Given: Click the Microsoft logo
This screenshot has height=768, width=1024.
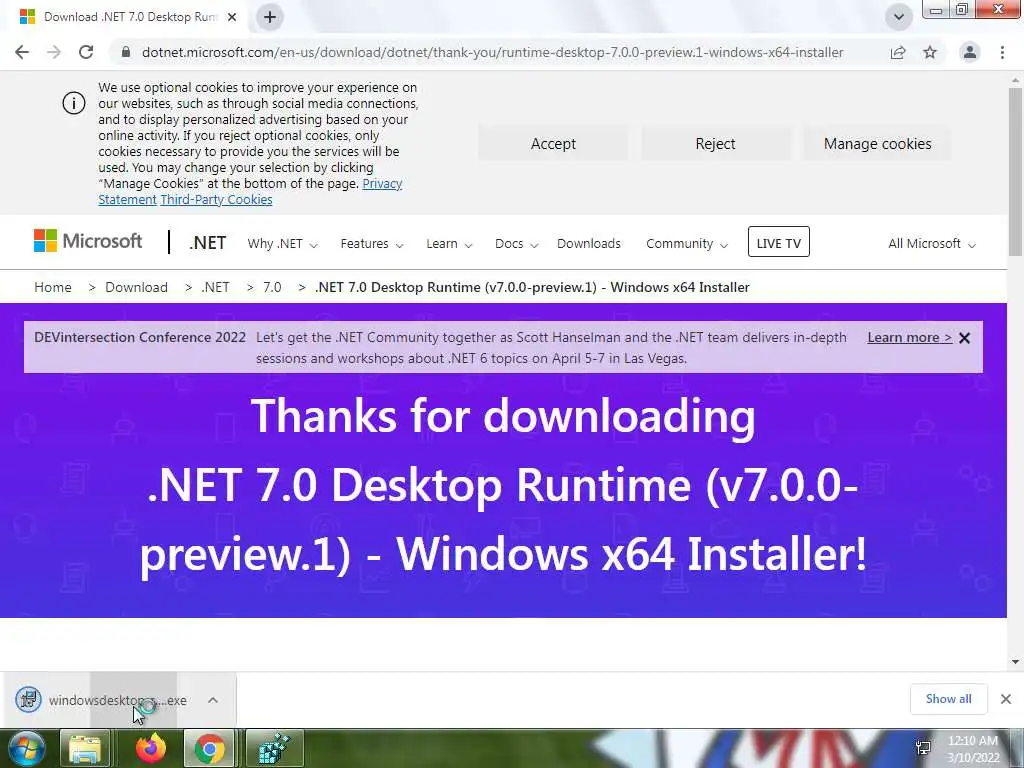Looking at the screenshot, I should (x=88, y=241).
